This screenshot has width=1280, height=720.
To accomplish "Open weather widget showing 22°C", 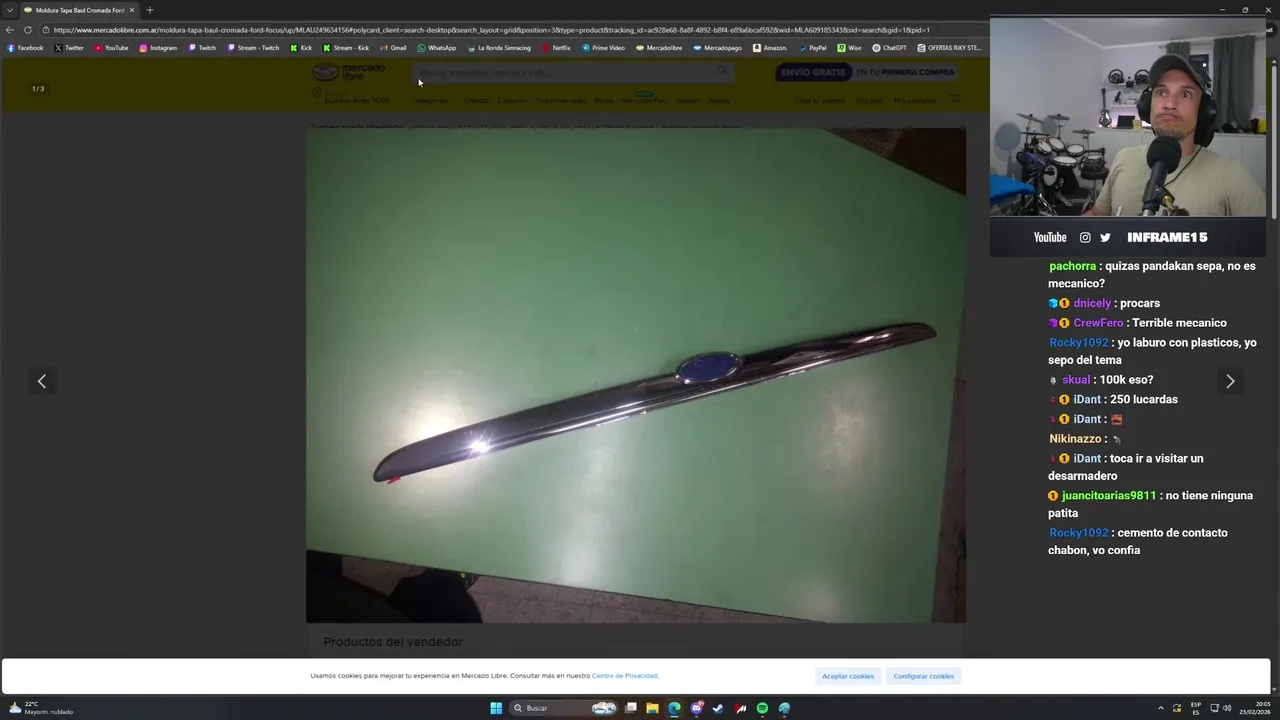I will point(40,708).
